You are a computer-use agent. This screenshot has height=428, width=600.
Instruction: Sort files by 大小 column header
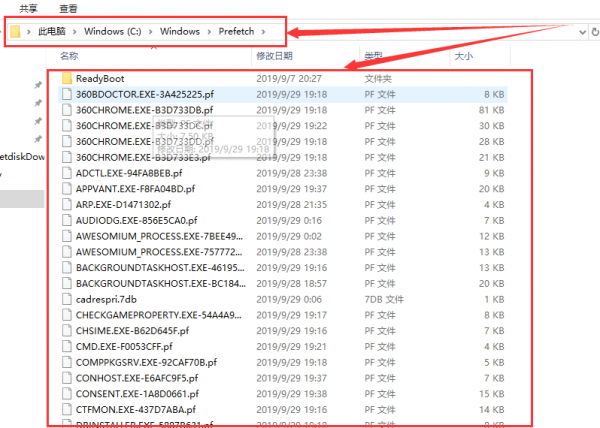point(464,56)
